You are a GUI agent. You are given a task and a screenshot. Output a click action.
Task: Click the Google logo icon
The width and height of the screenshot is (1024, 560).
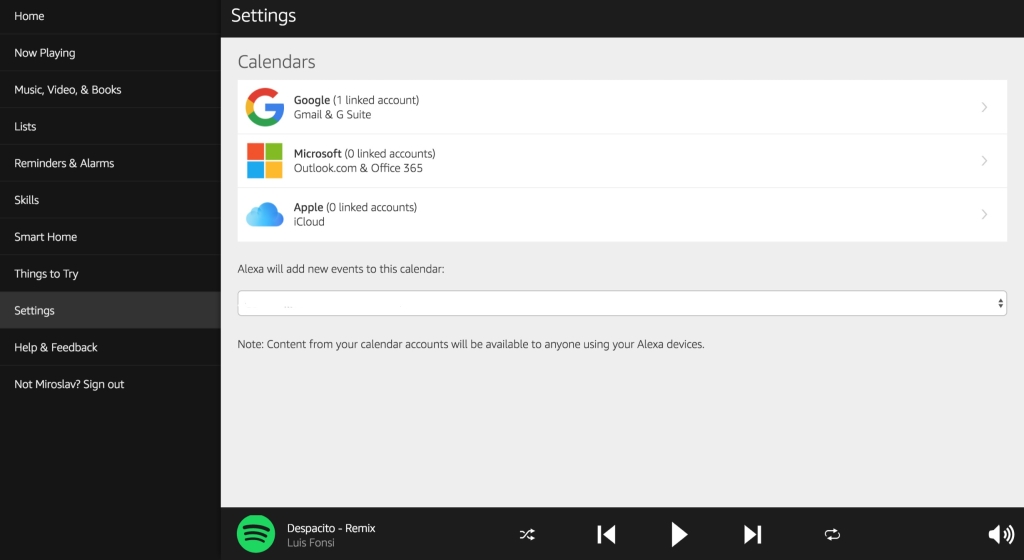tap(265, 107)
